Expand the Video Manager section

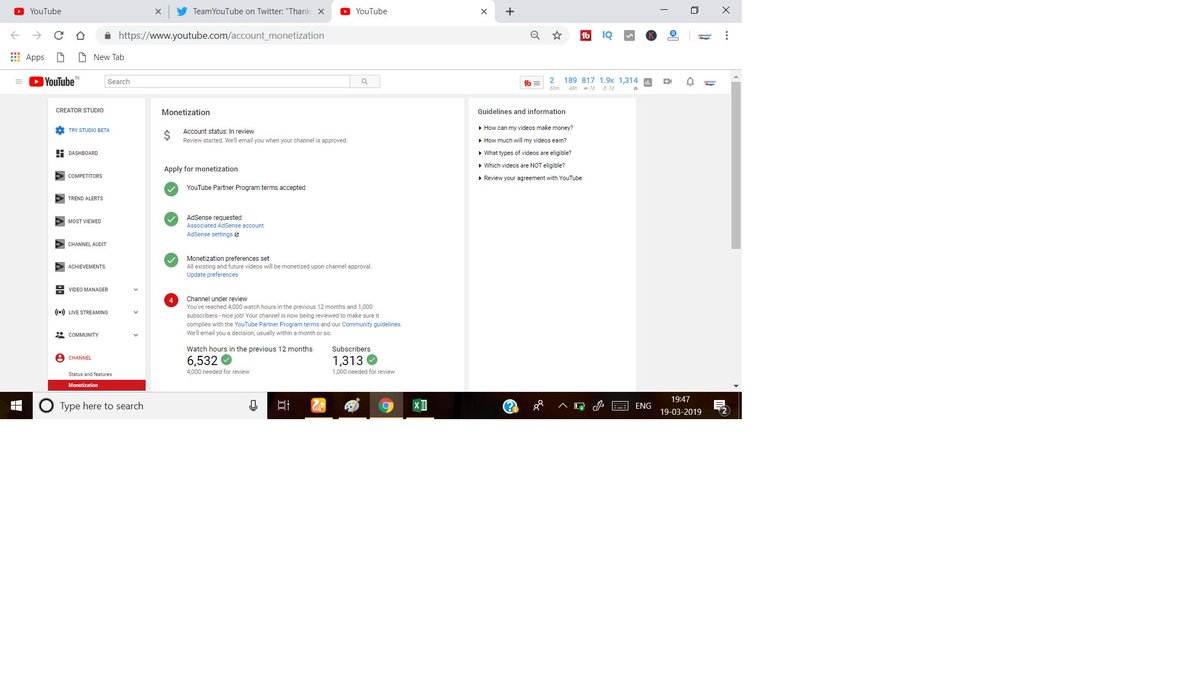136,289
